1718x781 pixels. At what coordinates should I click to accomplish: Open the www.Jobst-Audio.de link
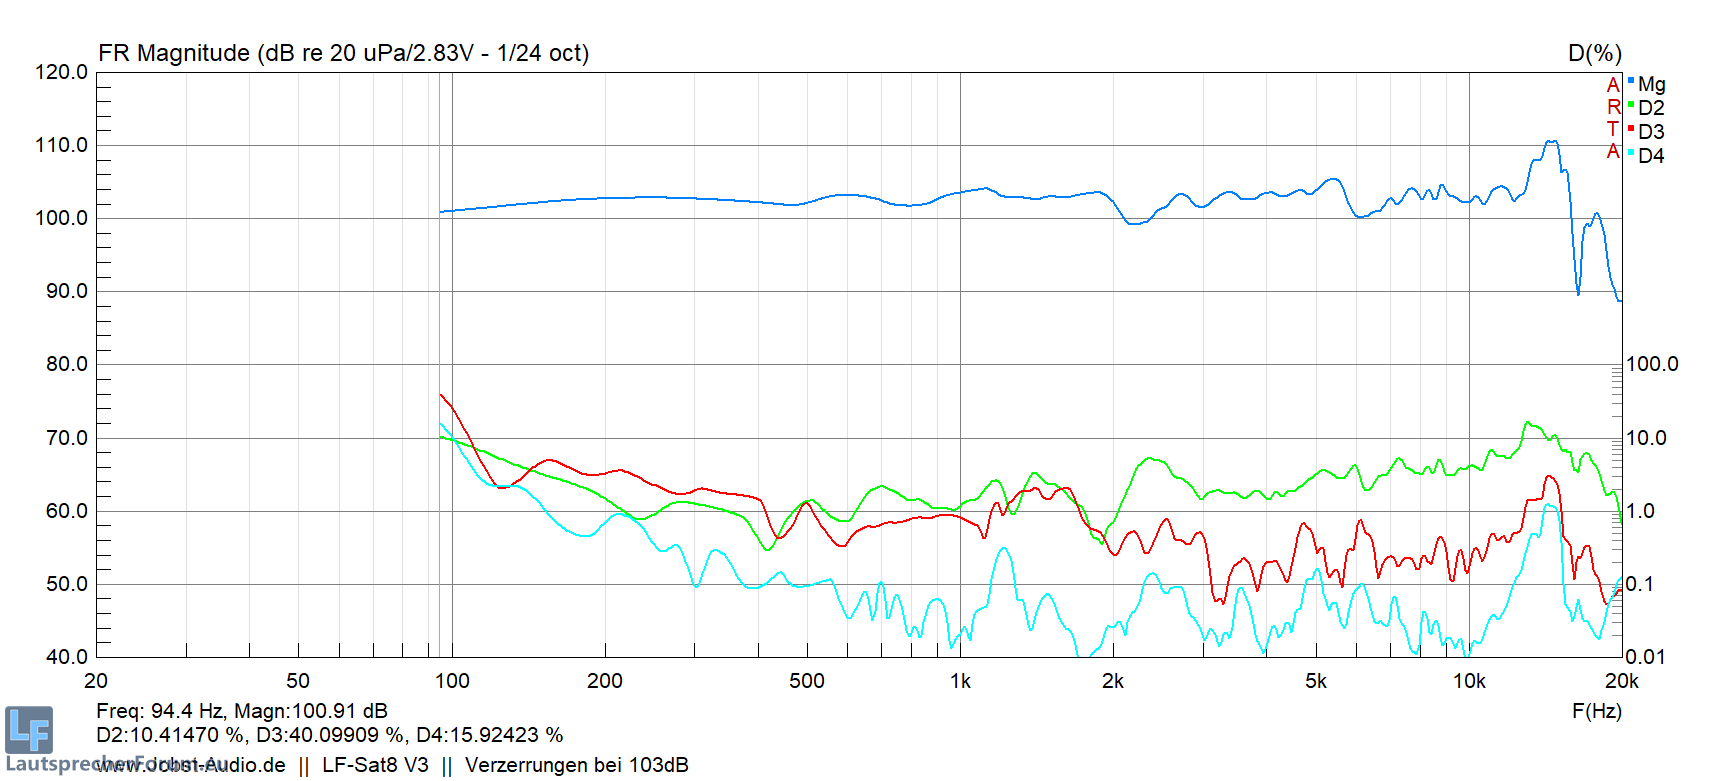[x=191, y=765]
